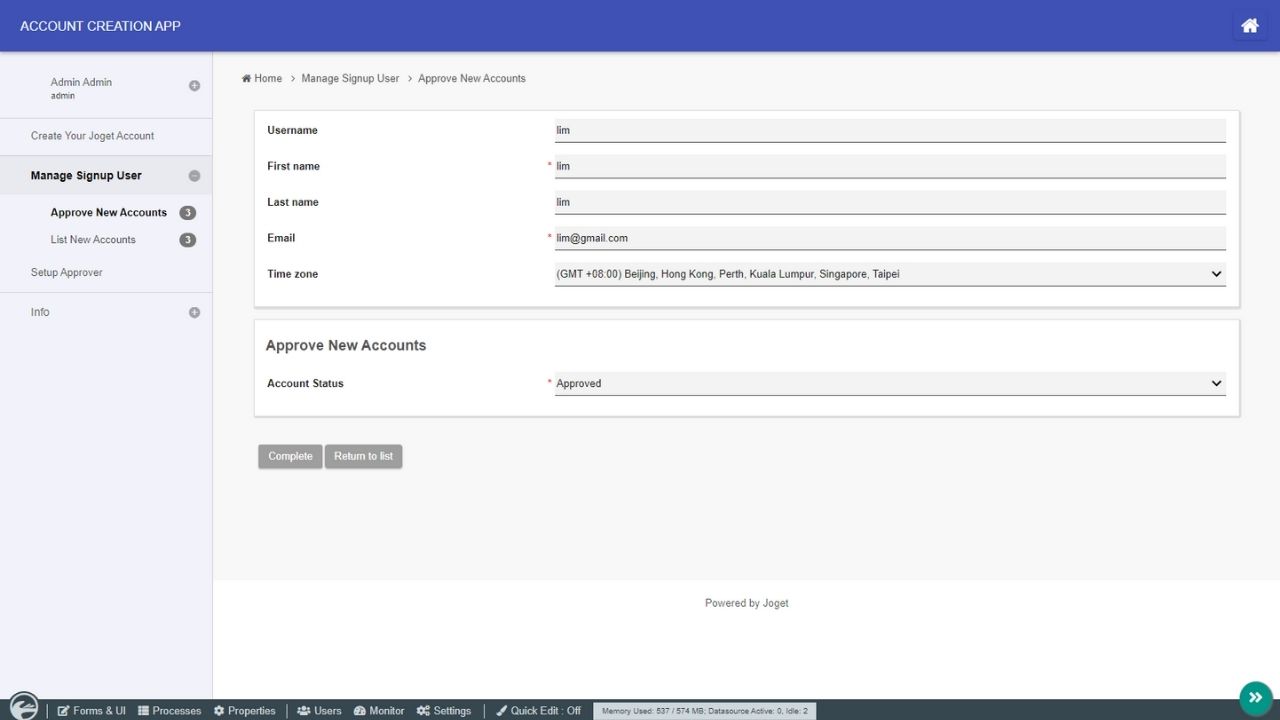The image size is (1280, 720).
Task: Select List New Accounts menu item
Action: 93,240
